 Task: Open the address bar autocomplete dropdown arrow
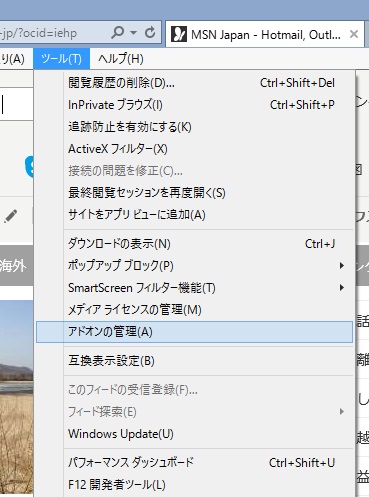pos(134,33)
